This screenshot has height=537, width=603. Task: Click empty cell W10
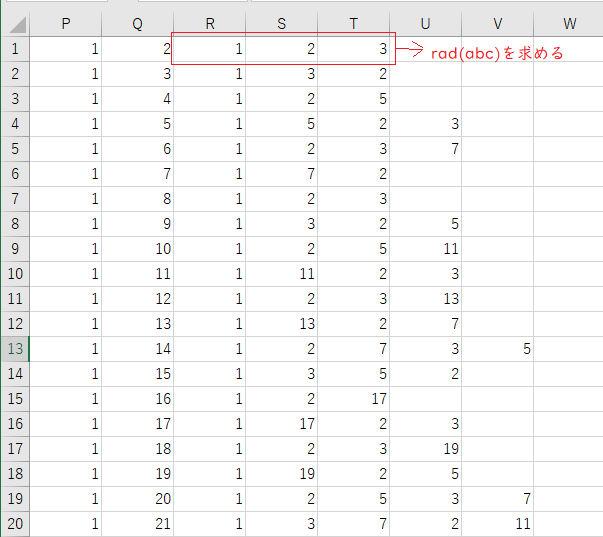pyautogui.click(x=569, y=274)
